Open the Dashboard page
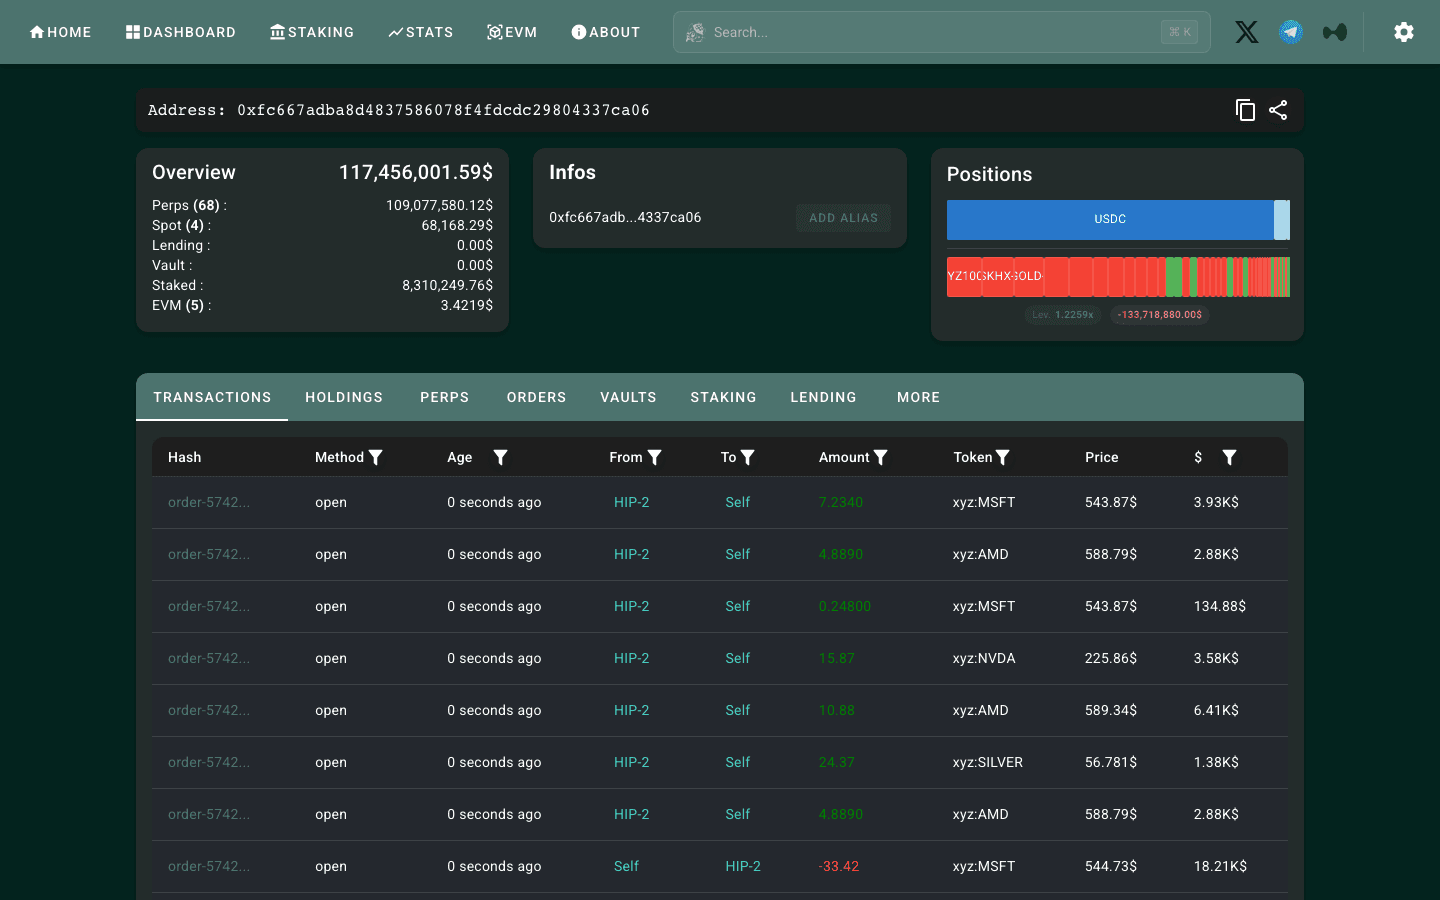 tap(181, 32)
